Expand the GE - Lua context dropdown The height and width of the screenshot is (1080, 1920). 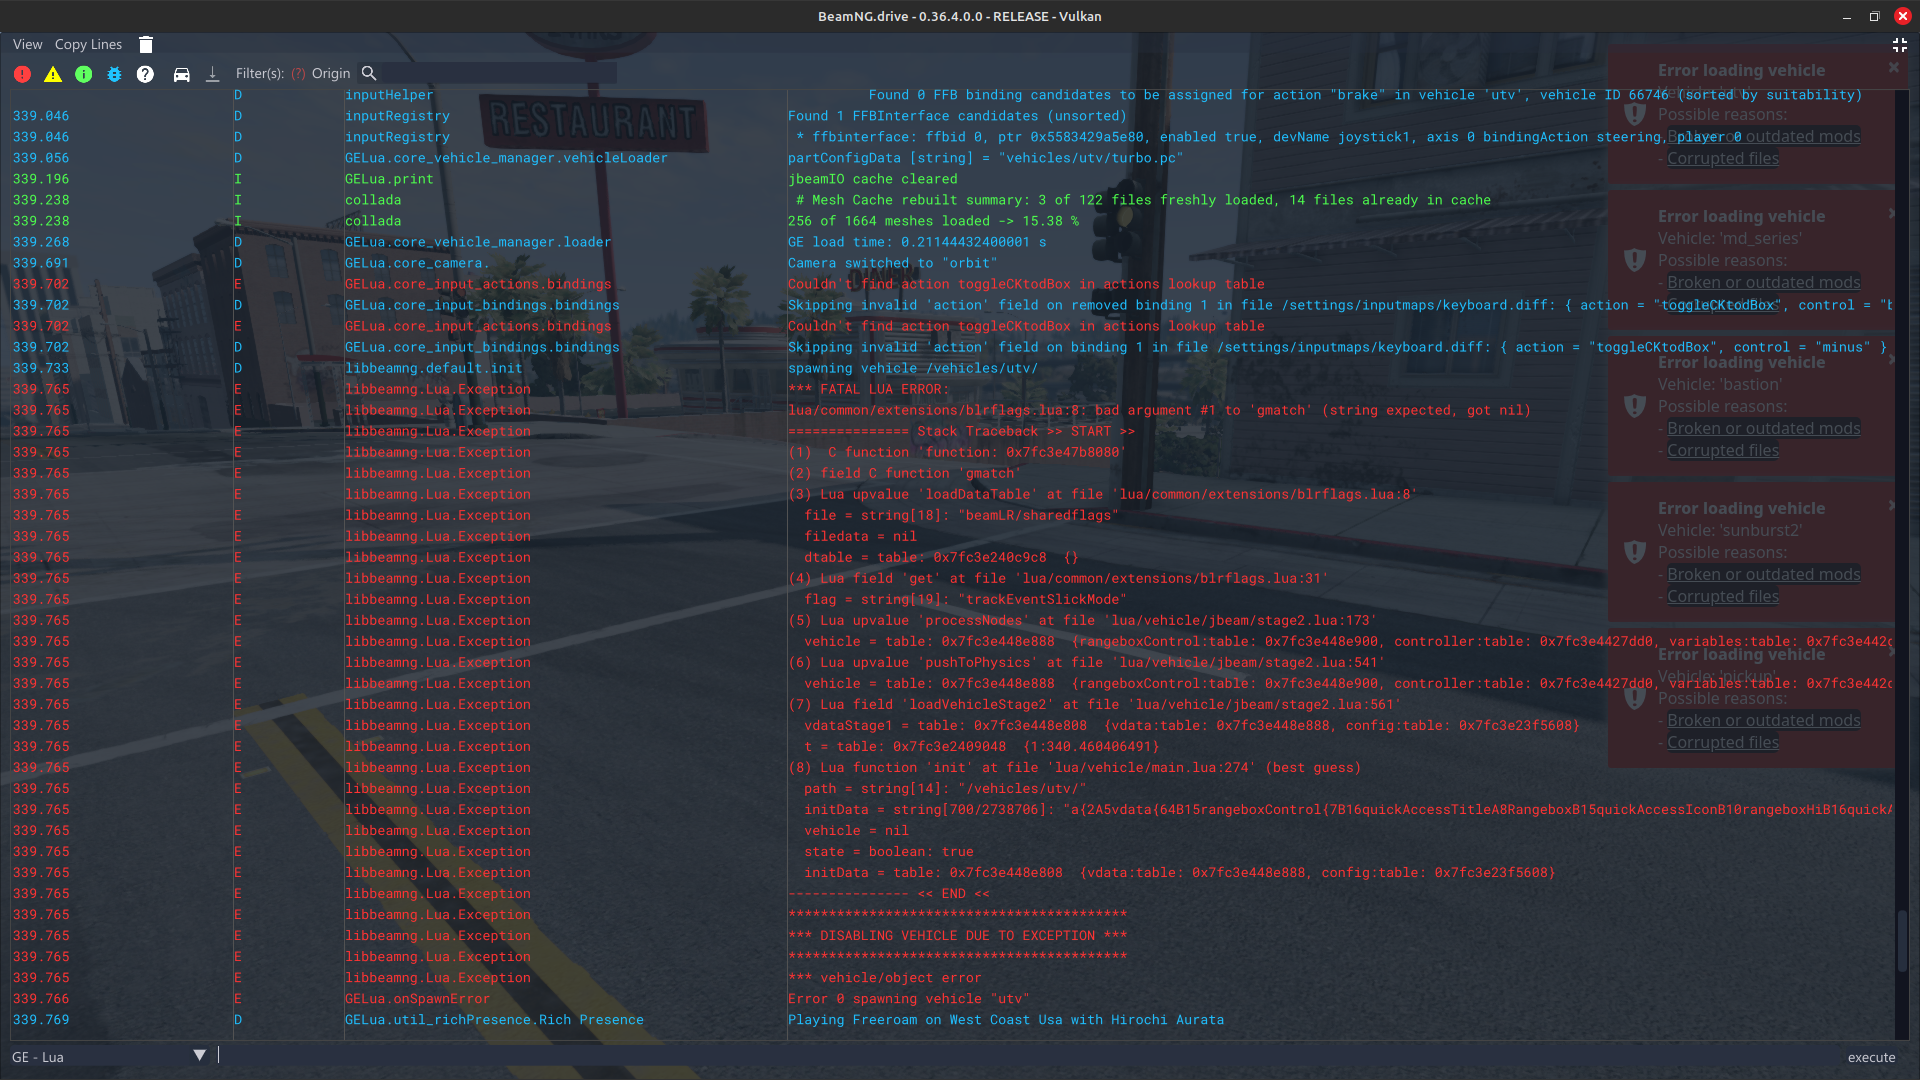pyautogui.click(x=199, y=1055)
